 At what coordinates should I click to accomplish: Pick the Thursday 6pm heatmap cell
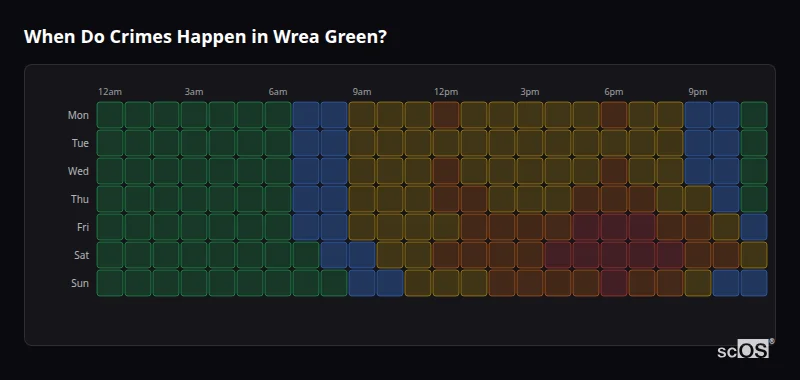614,199
